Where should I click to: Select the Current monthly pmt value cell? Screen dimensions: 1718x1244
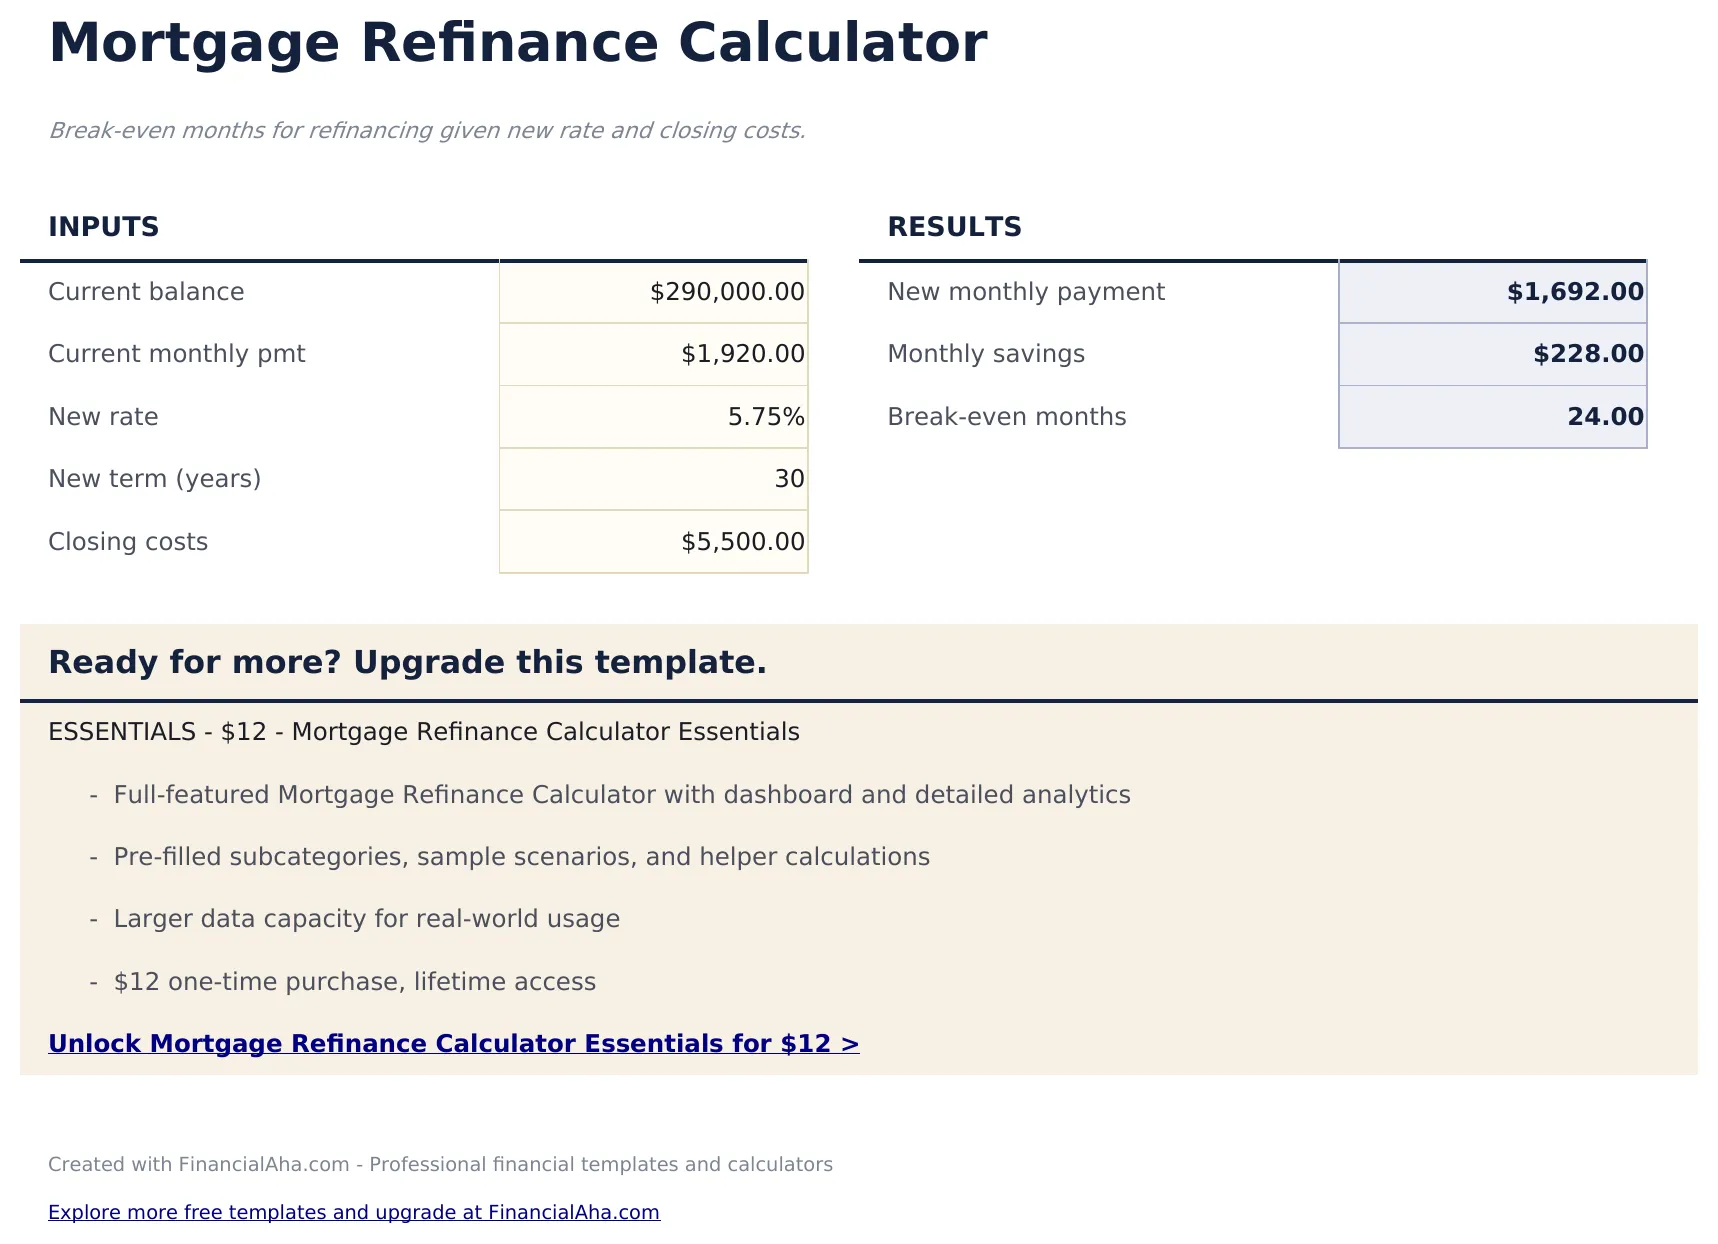tap(653, 354)
